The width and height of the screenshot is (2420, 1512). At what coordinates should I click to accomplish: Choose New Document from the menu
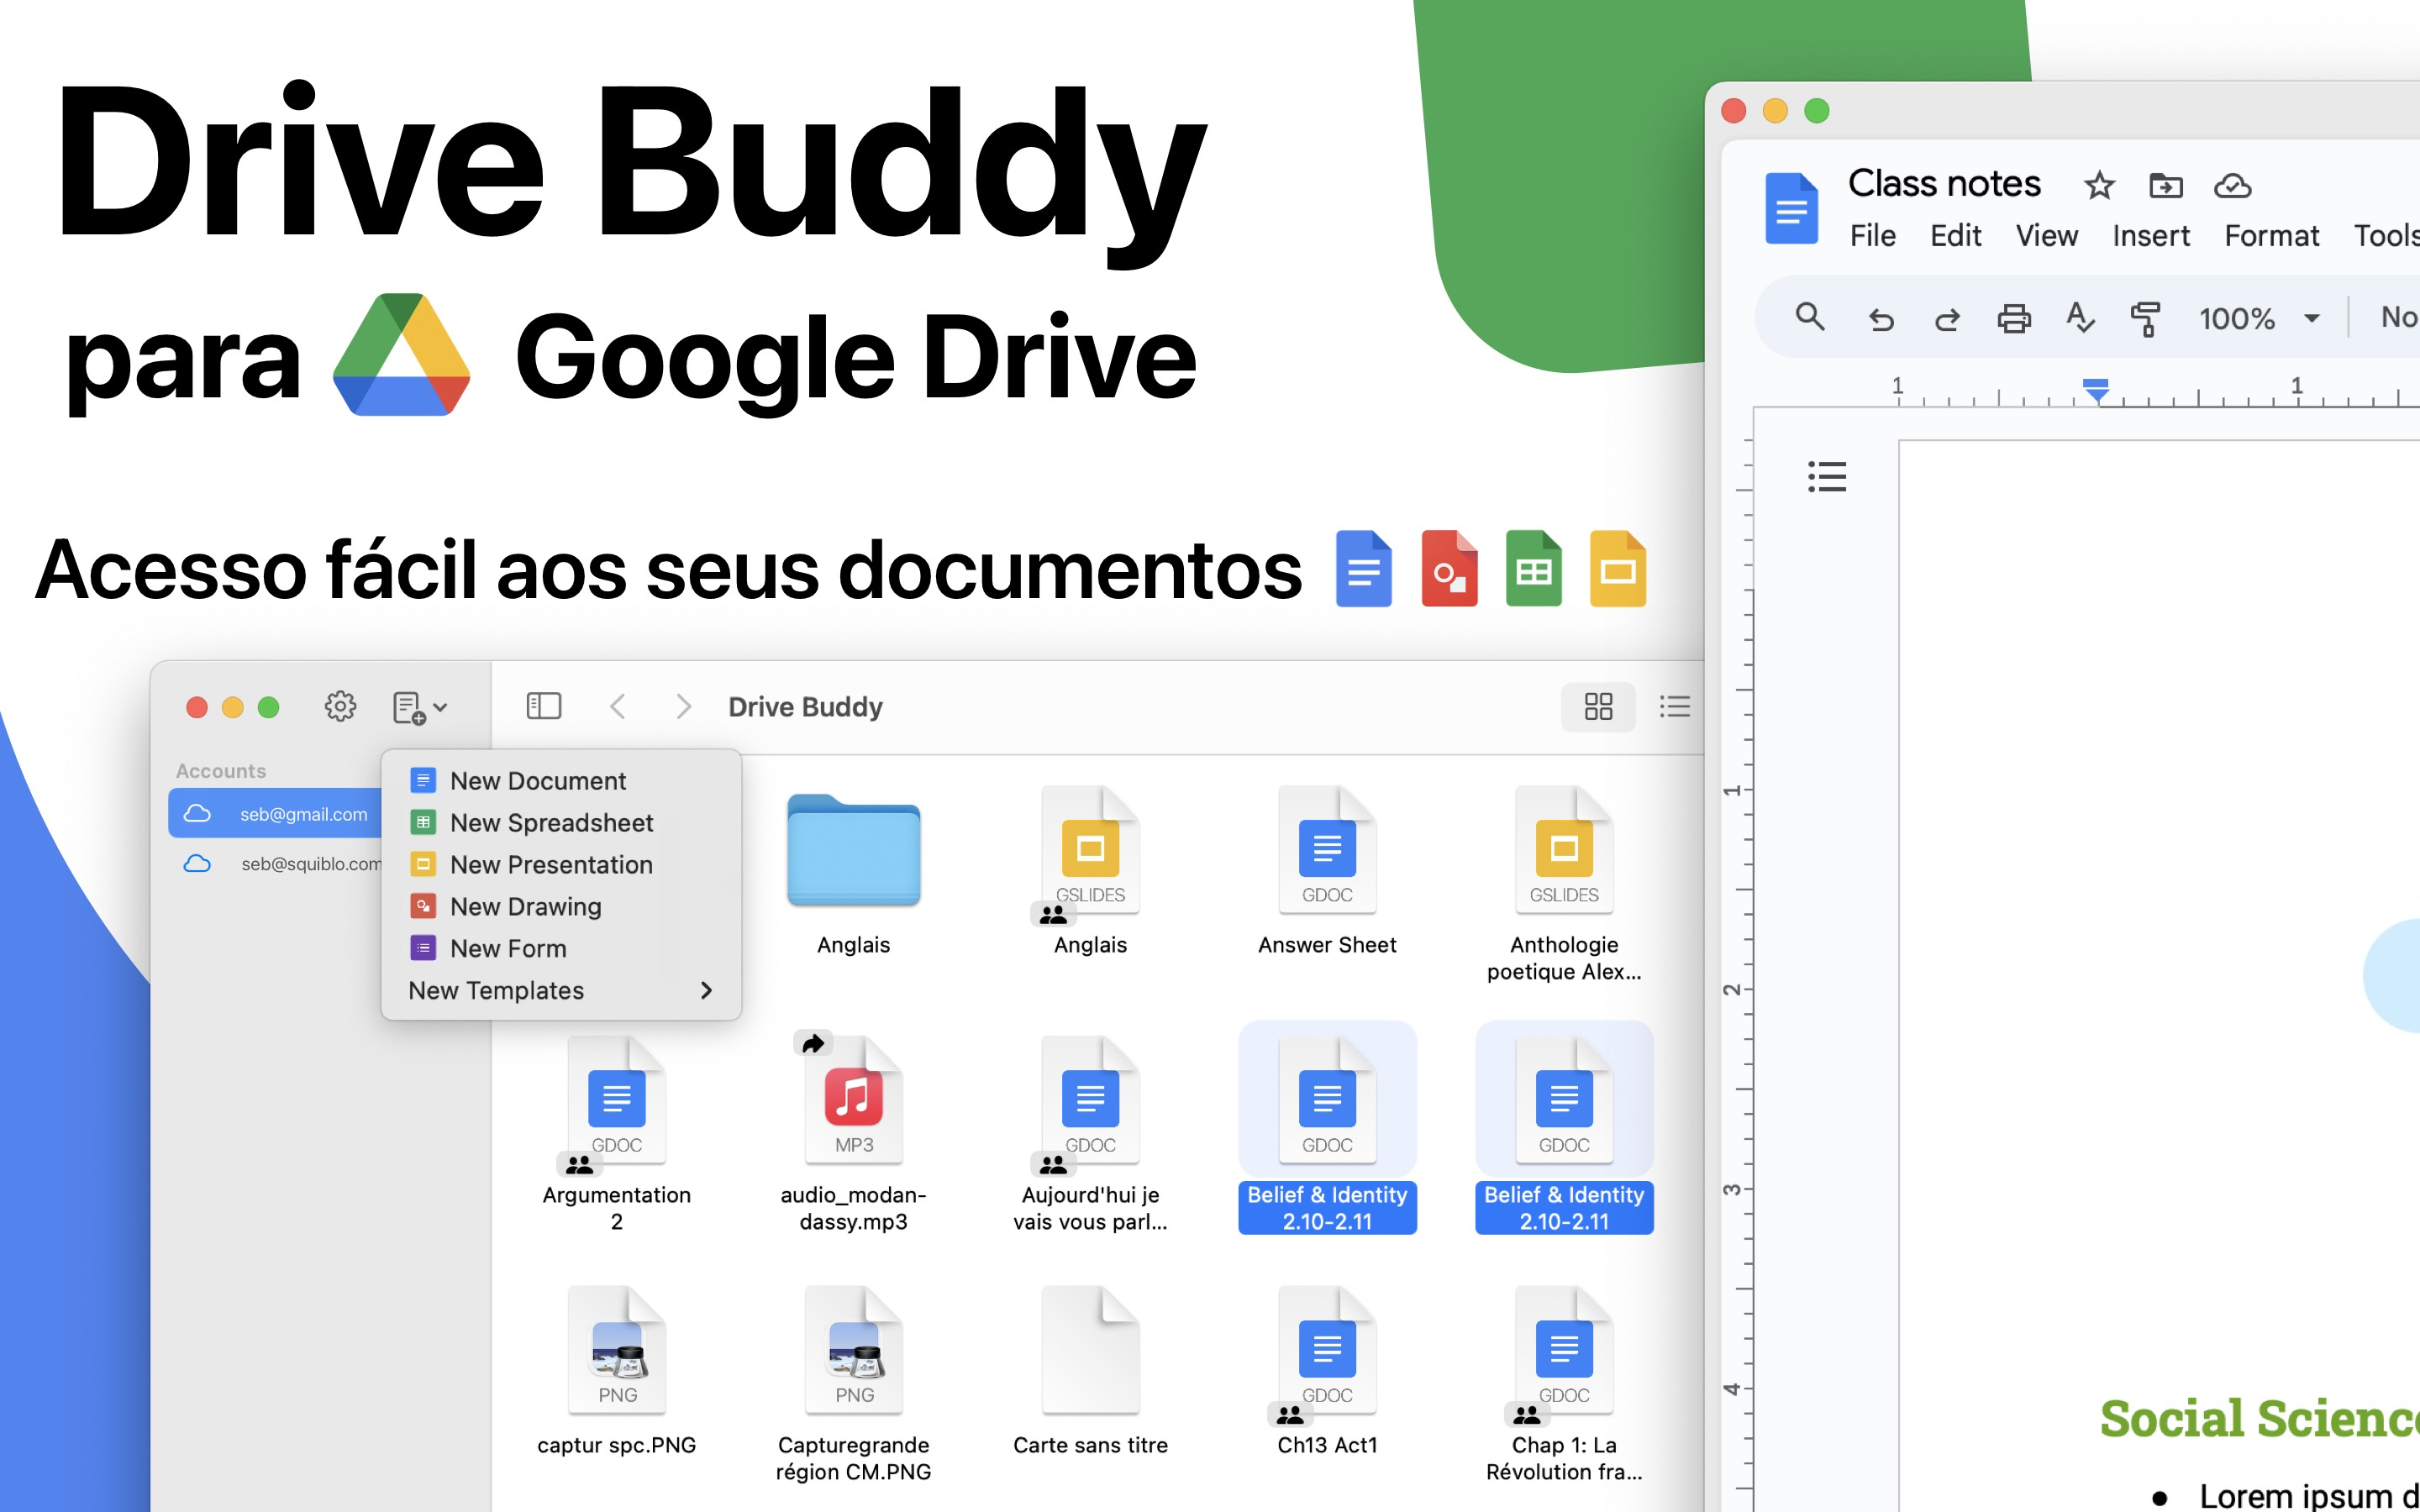(x=561, y=780)
